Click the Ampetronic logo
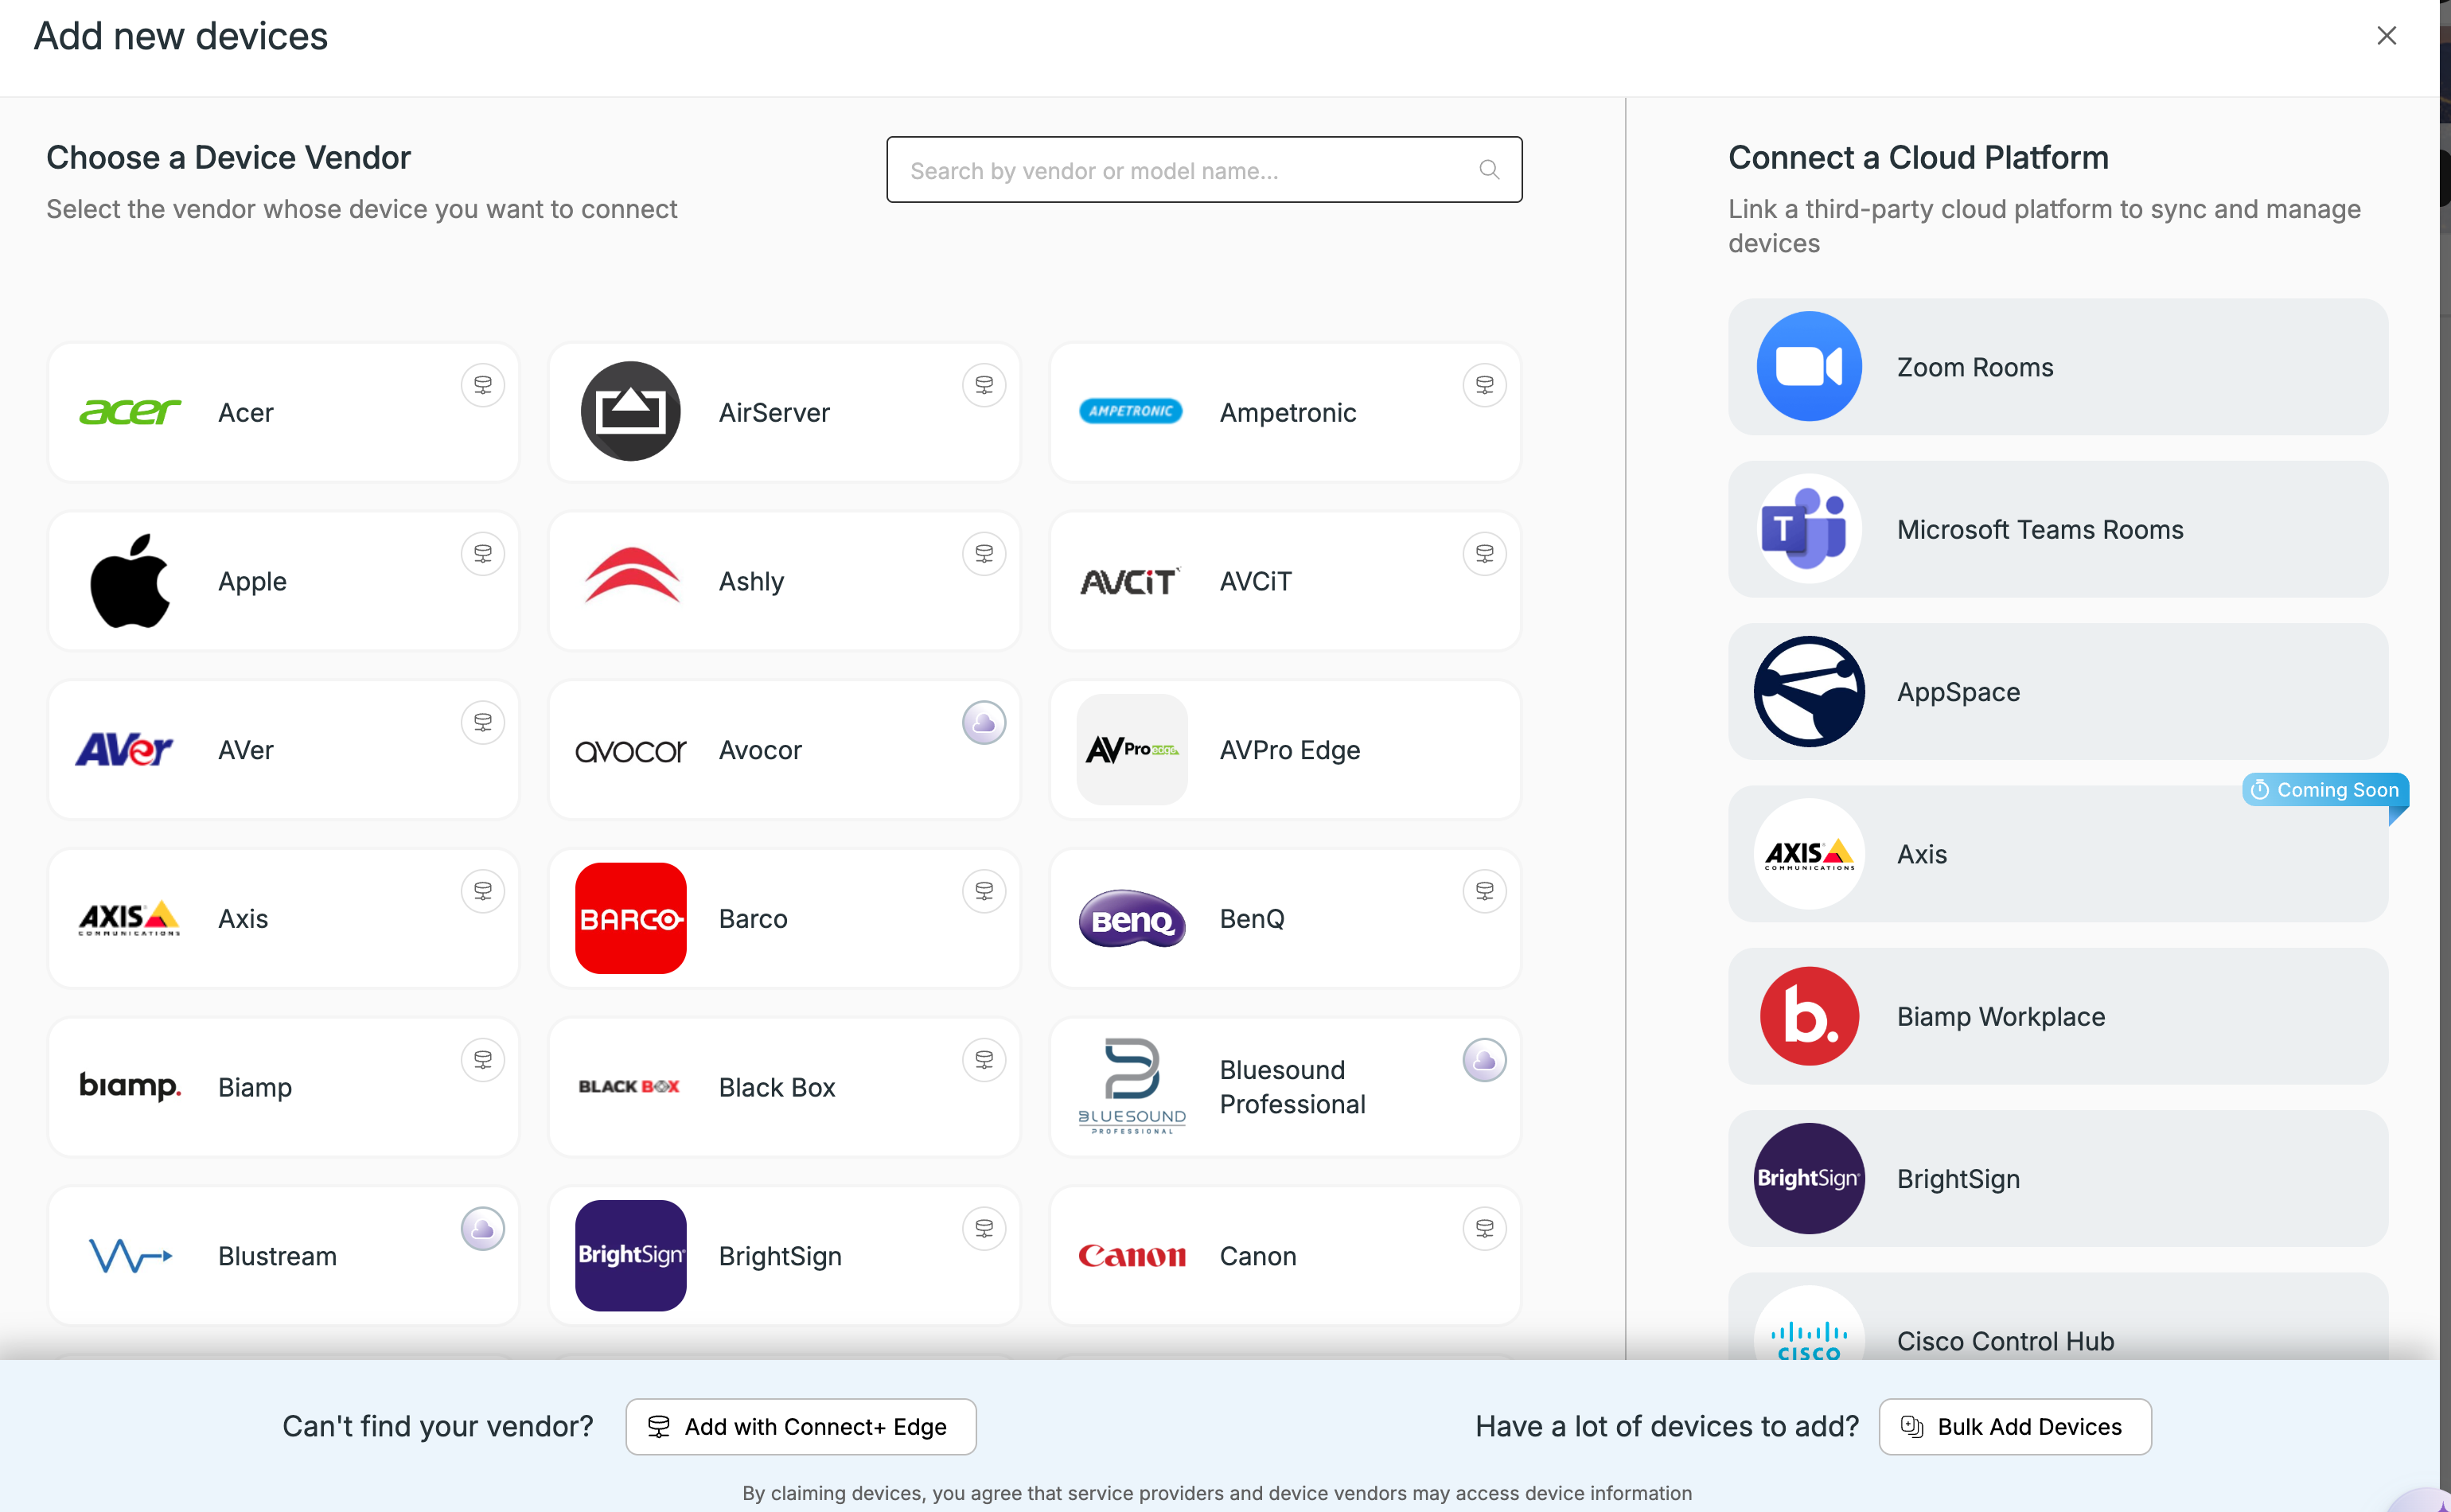This screenshot has width=2451, height=1512. pyautogui.click(x=1131, y=412)
